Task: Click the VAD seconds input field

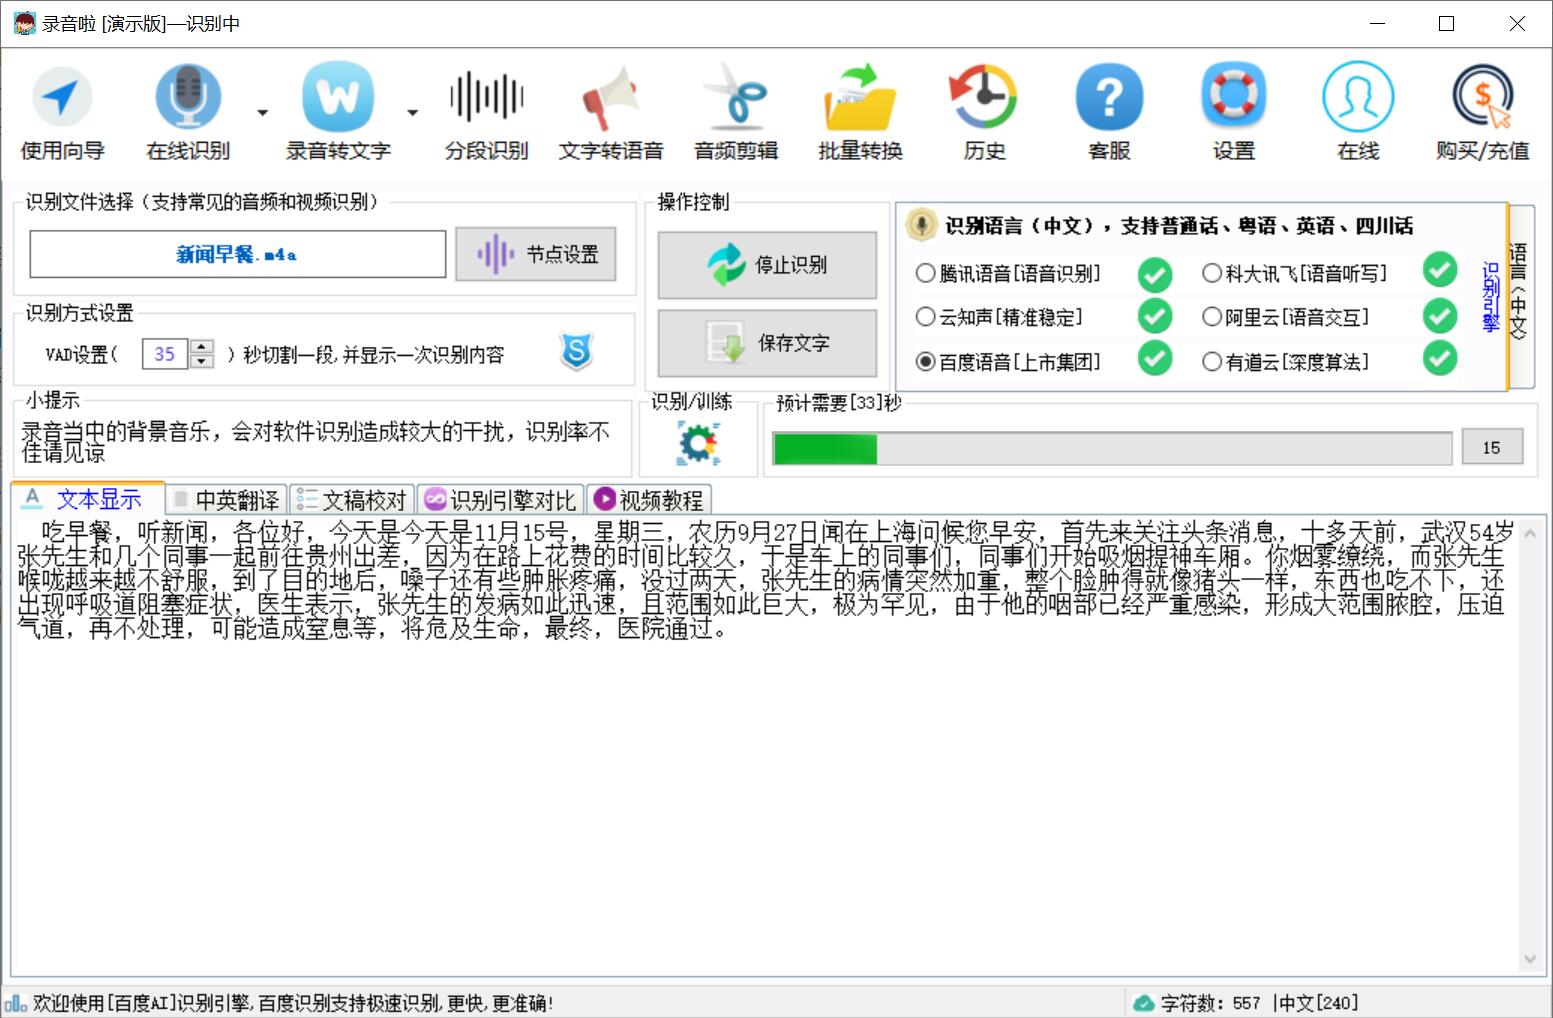Action: 165,354
